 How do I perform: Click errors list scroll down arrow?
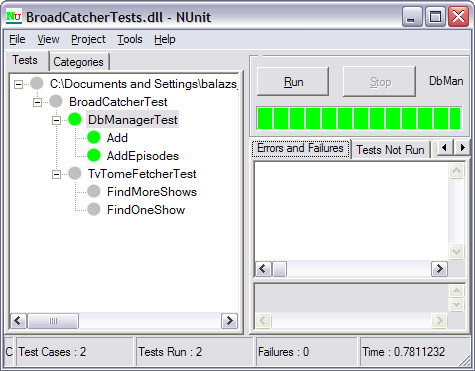pyautogui.click(x=456, y=251)
